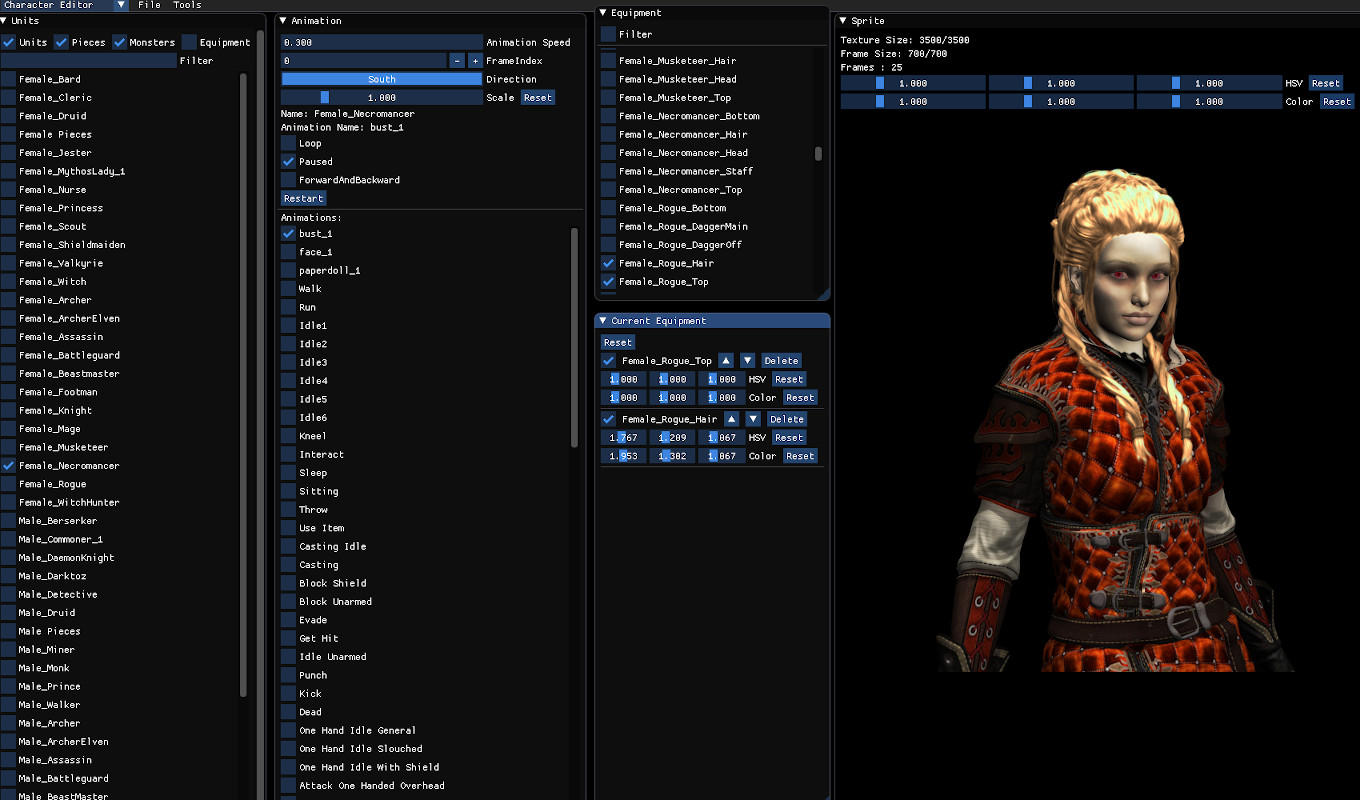Reset all Current Equipment
This screenshot has width=1360, height=800.
618,342
